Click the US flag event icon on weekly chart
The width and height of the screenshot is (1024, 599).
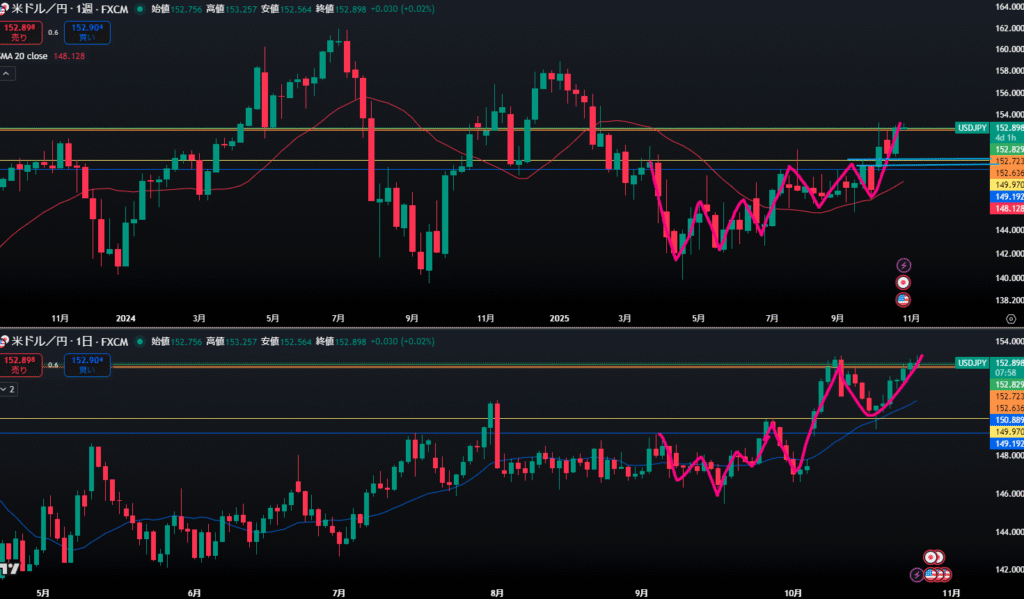904,299
